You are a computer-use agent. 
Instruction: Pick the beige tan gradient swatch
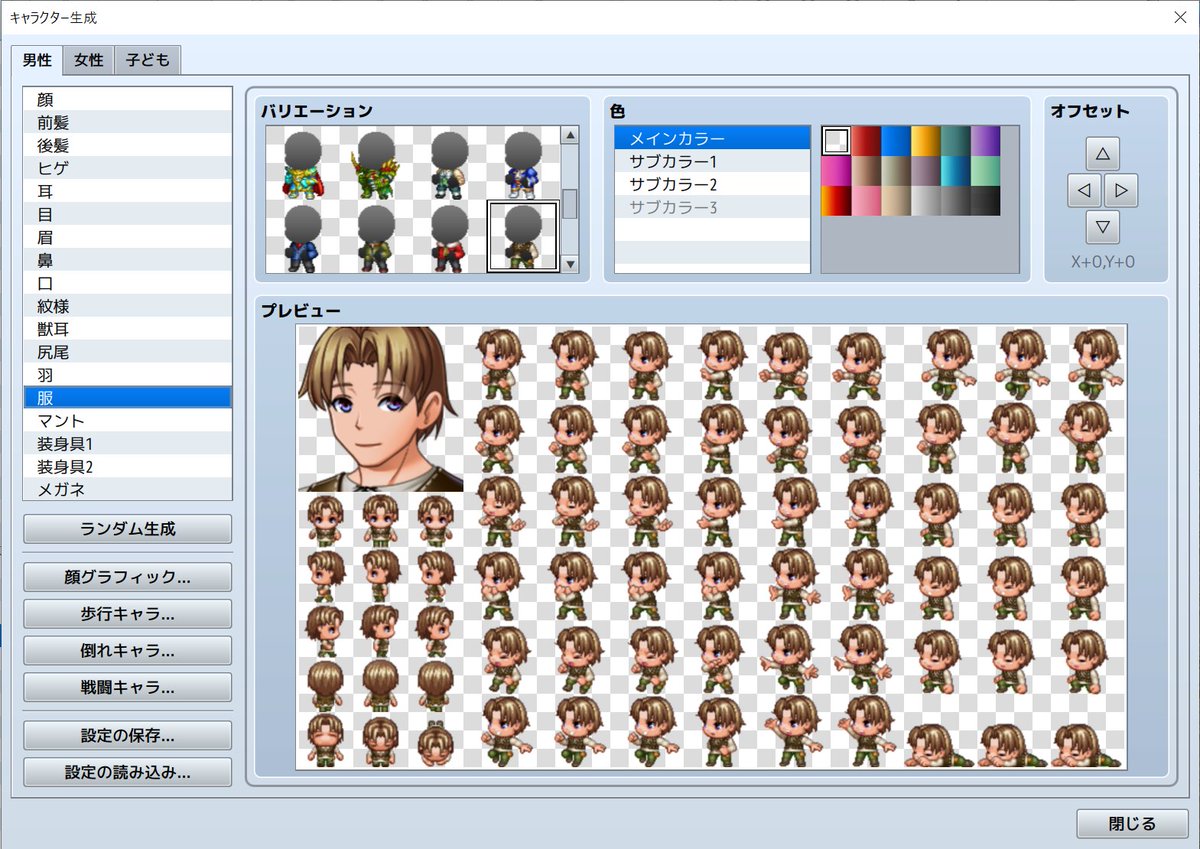pyautogui.click(x=896, y=201)
